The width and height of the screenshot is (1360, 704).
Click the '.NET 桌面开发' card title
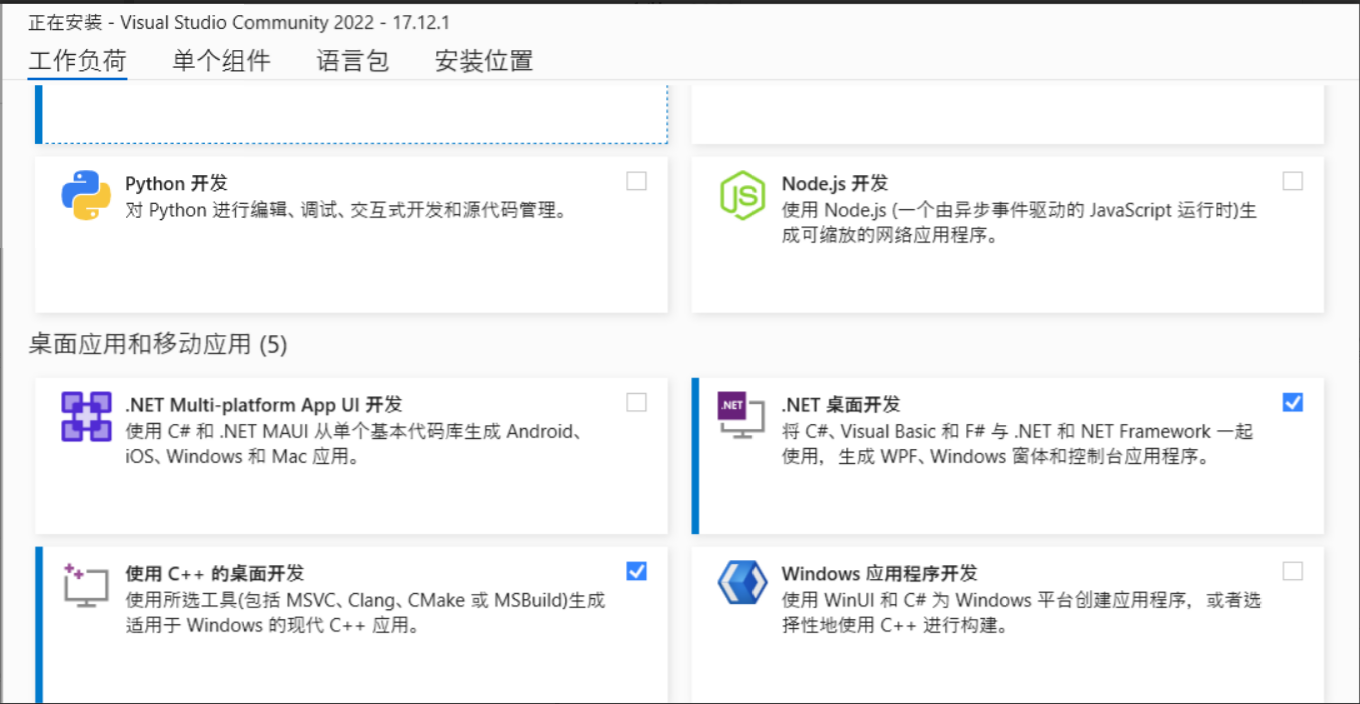click(840, 405)
